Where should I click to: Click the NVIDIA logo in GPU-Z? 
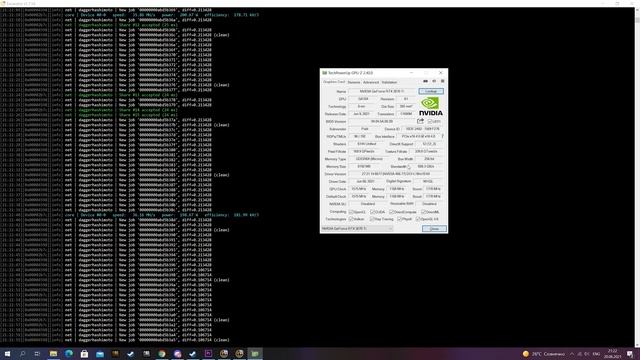(431, 107)
